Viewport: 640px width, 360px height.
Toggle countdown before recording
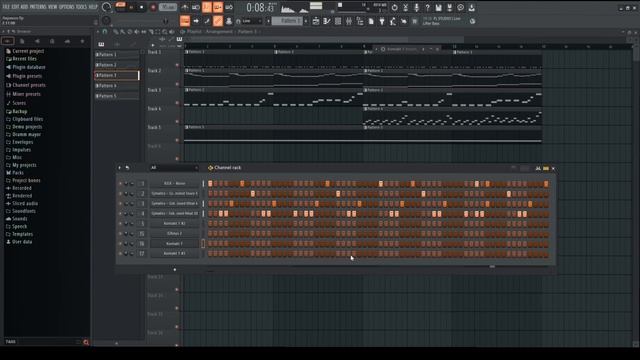[207, 7]
